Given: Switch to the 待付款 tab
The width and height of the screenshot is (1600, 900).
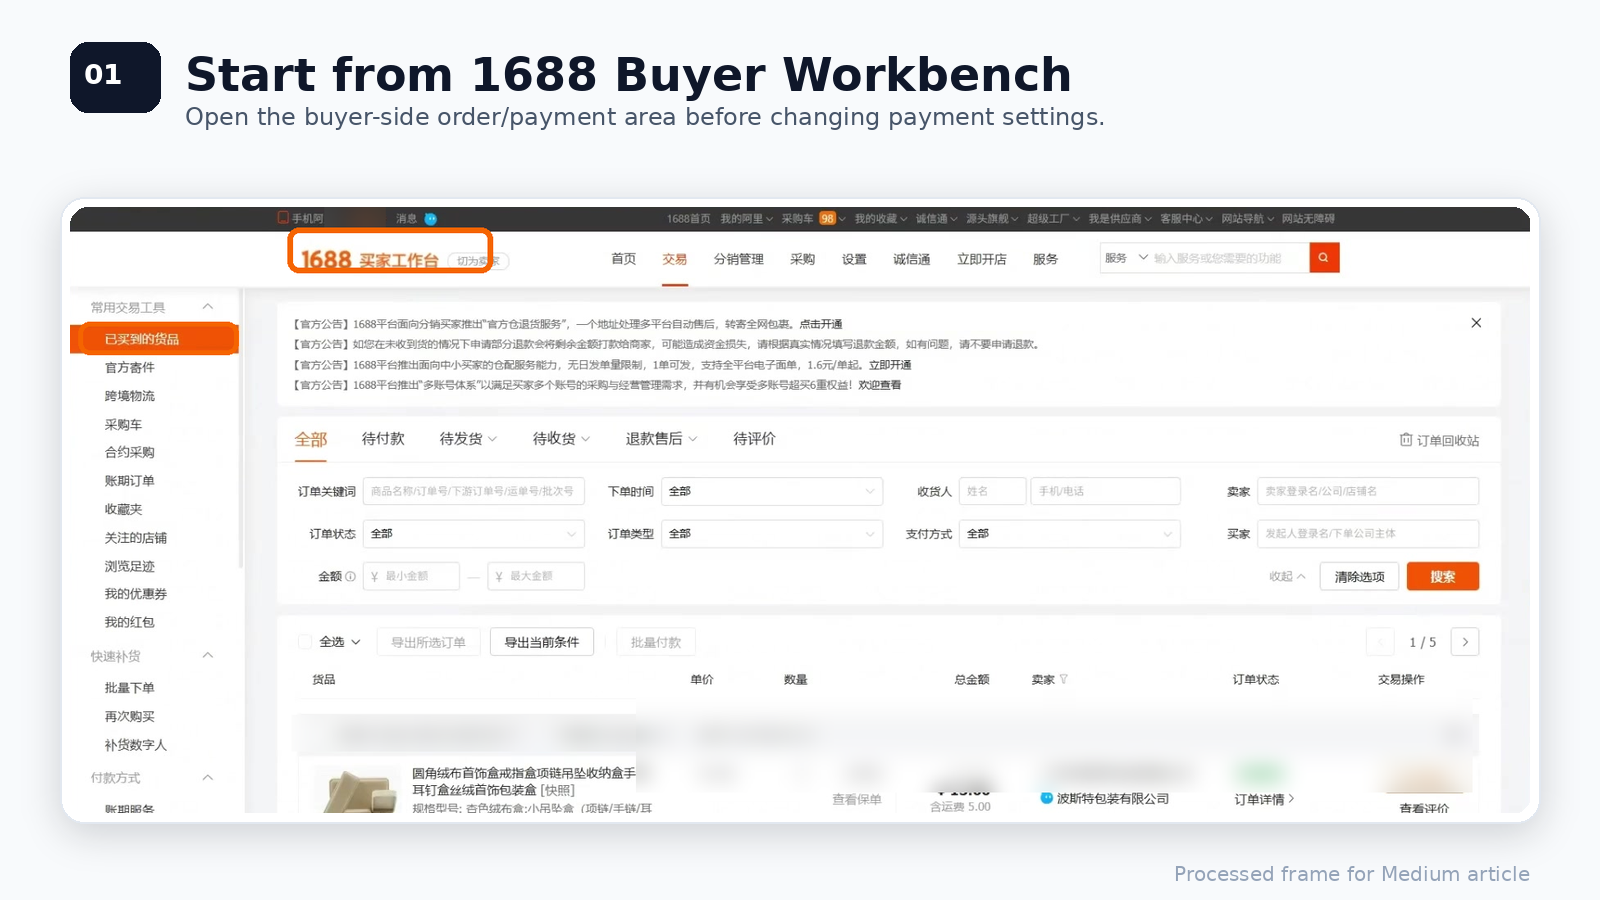Looking at the screenshot, I should click(x=383, y=439).
